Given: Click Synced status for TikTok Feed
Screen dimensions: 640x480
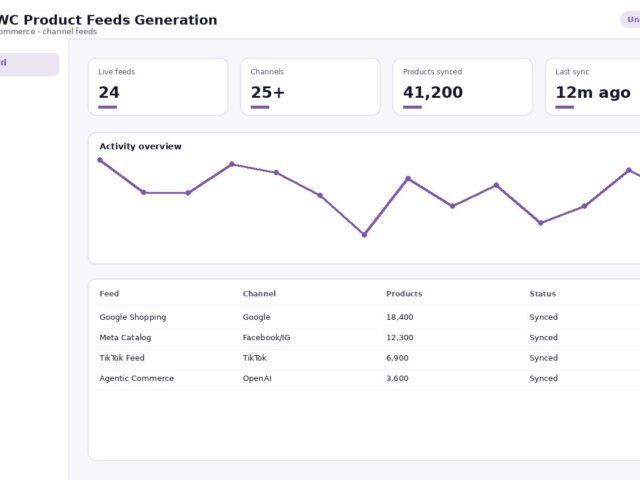Looking at the screenshot, I should [x=543, y=358].
